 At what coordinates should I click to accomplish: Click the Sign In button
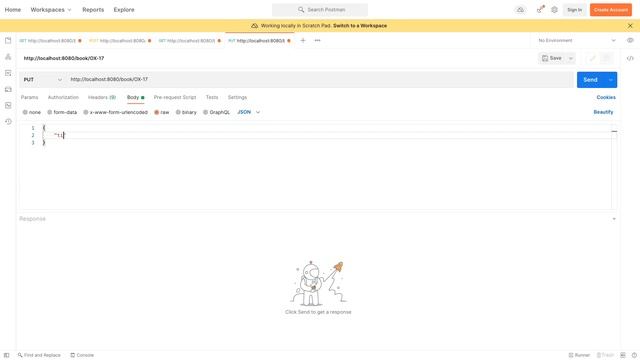click(575, 10)
